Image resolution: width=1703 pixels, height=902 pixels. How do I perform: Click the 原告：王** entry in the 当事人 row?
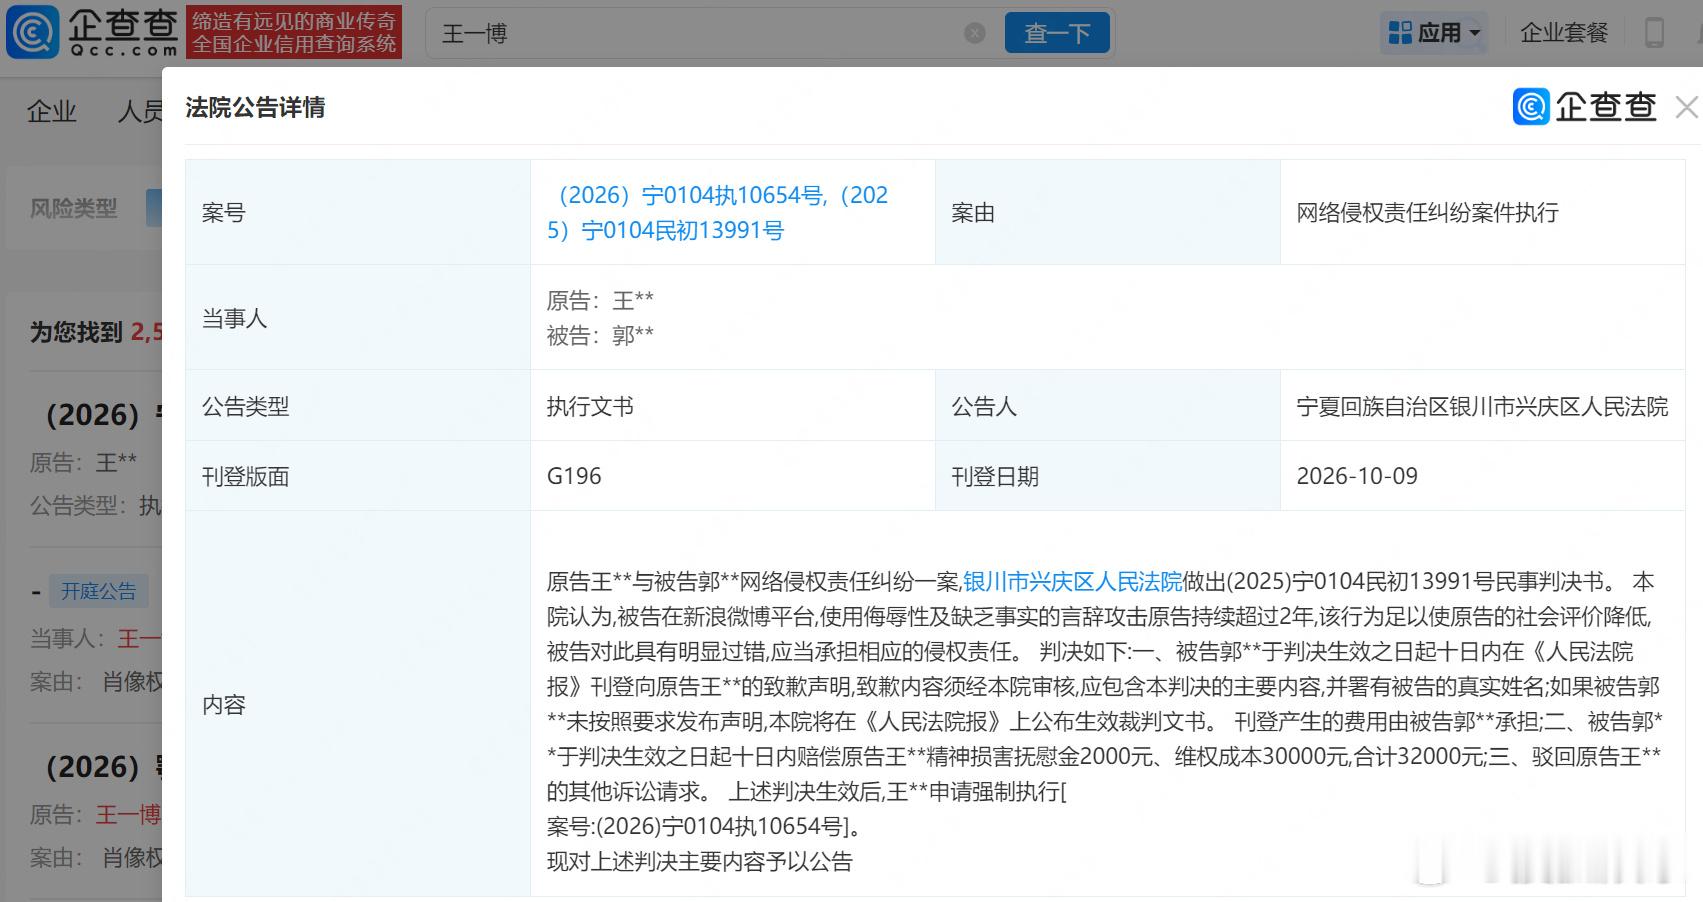click(600, 300)
